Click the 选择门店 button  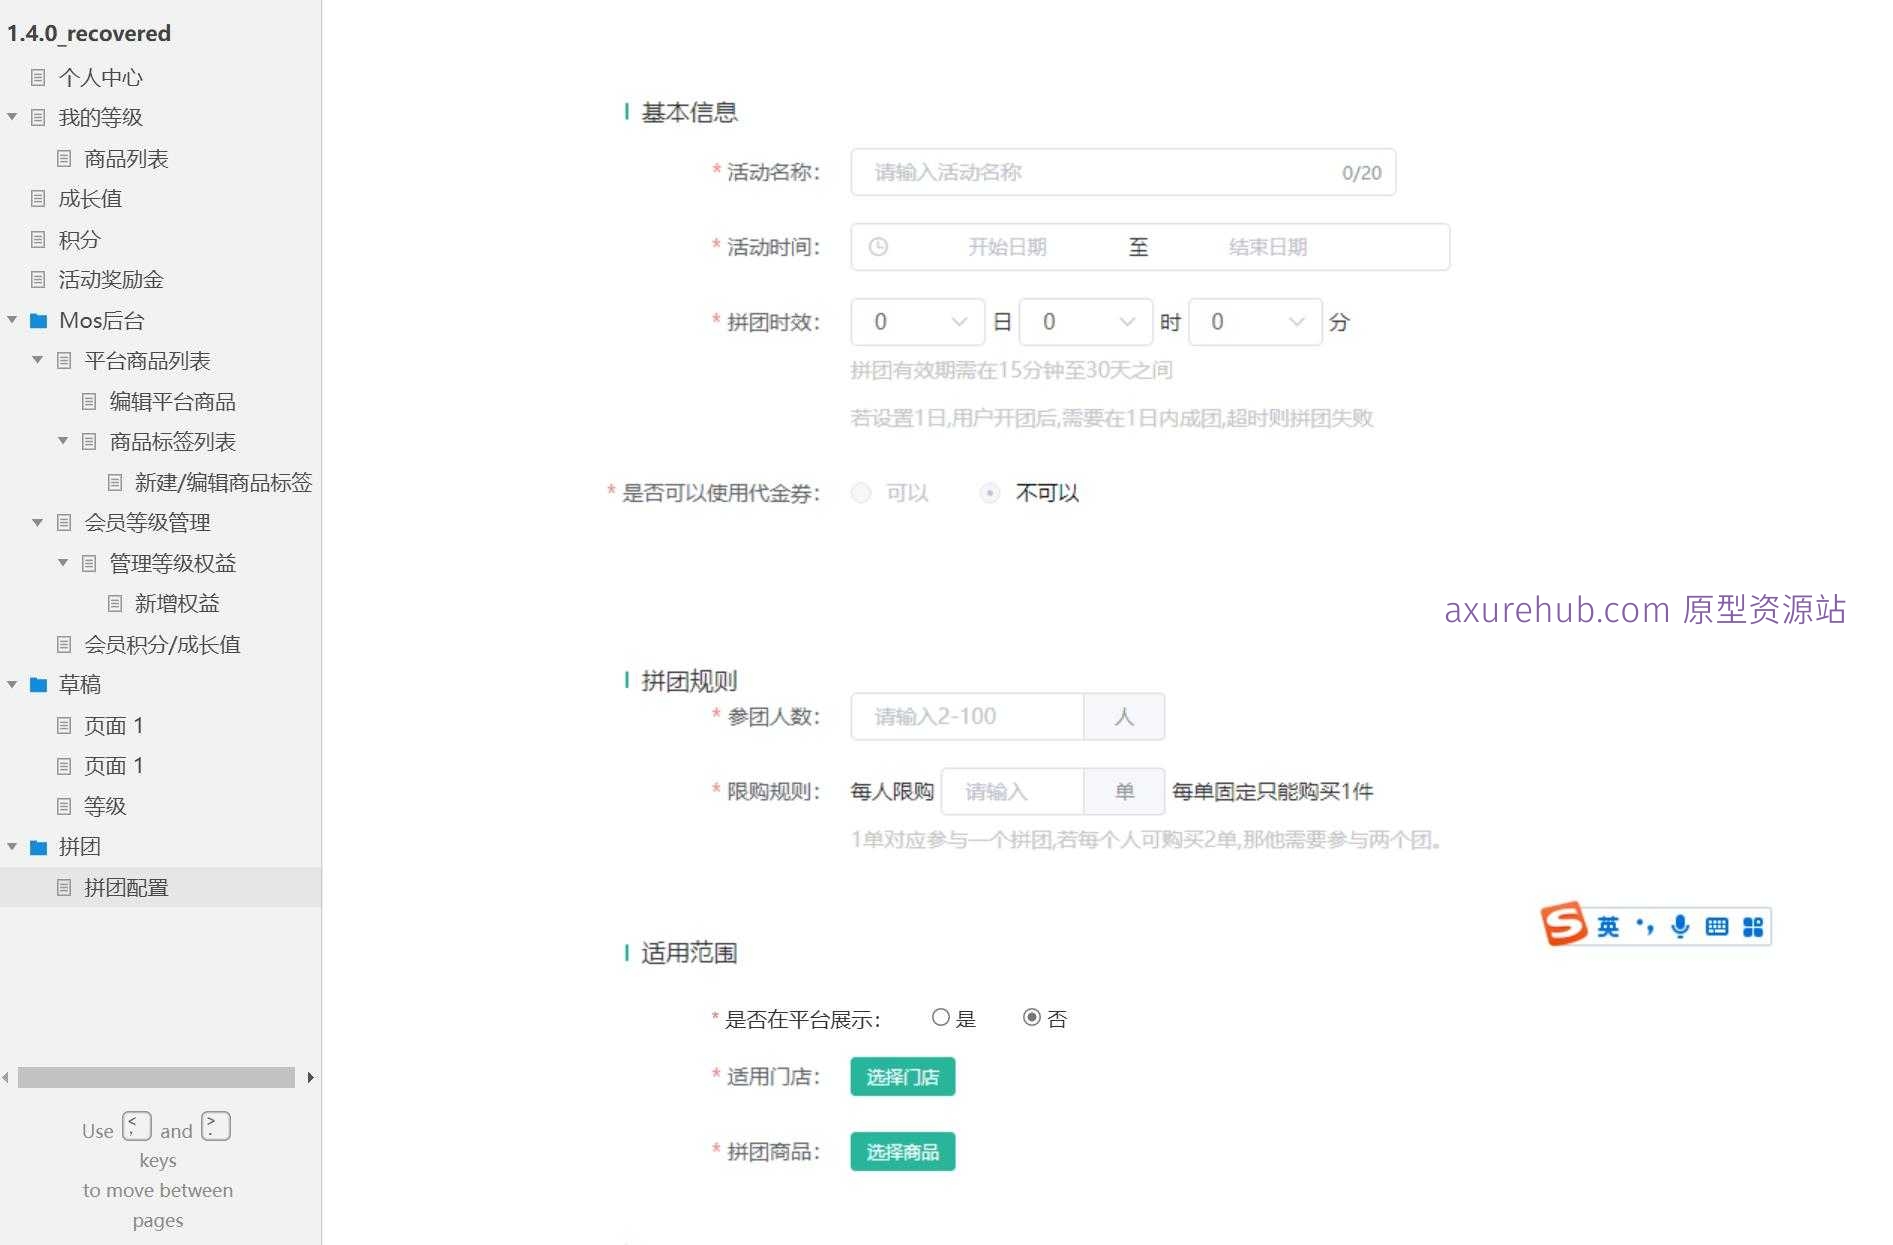pos(901,1077)
